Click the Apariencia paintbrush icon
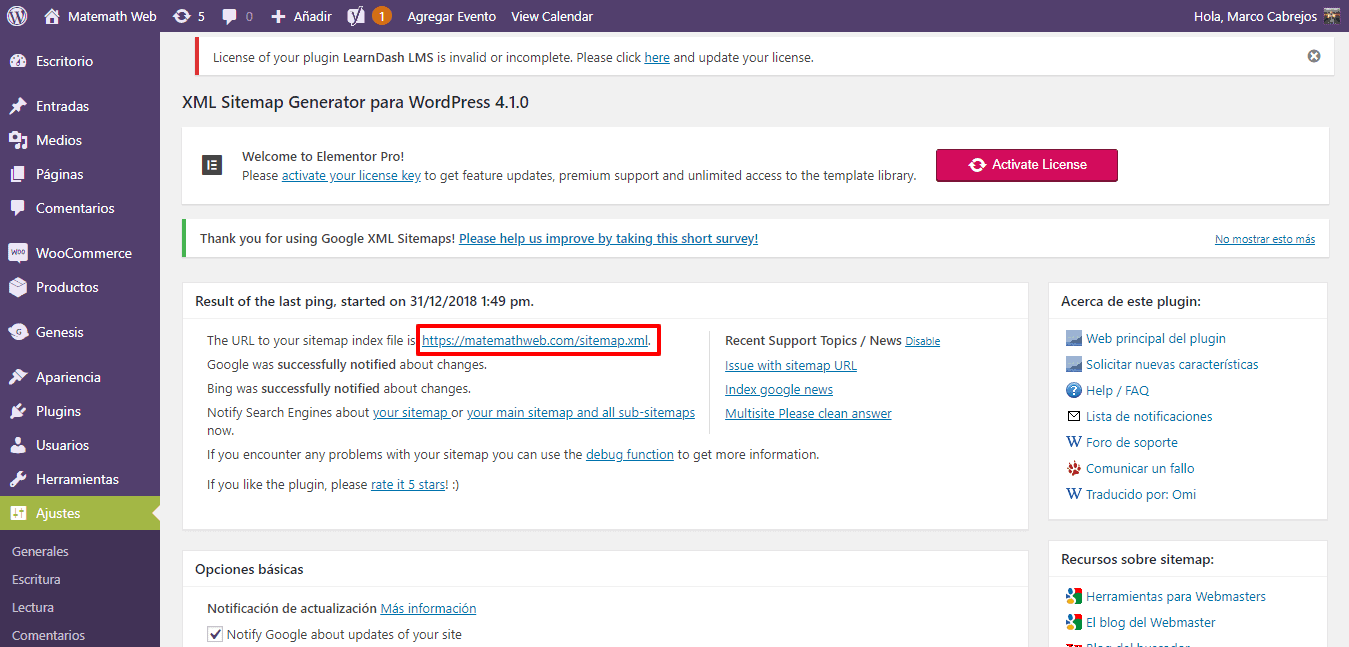The image size is (1349, 647). pos(18,377)
